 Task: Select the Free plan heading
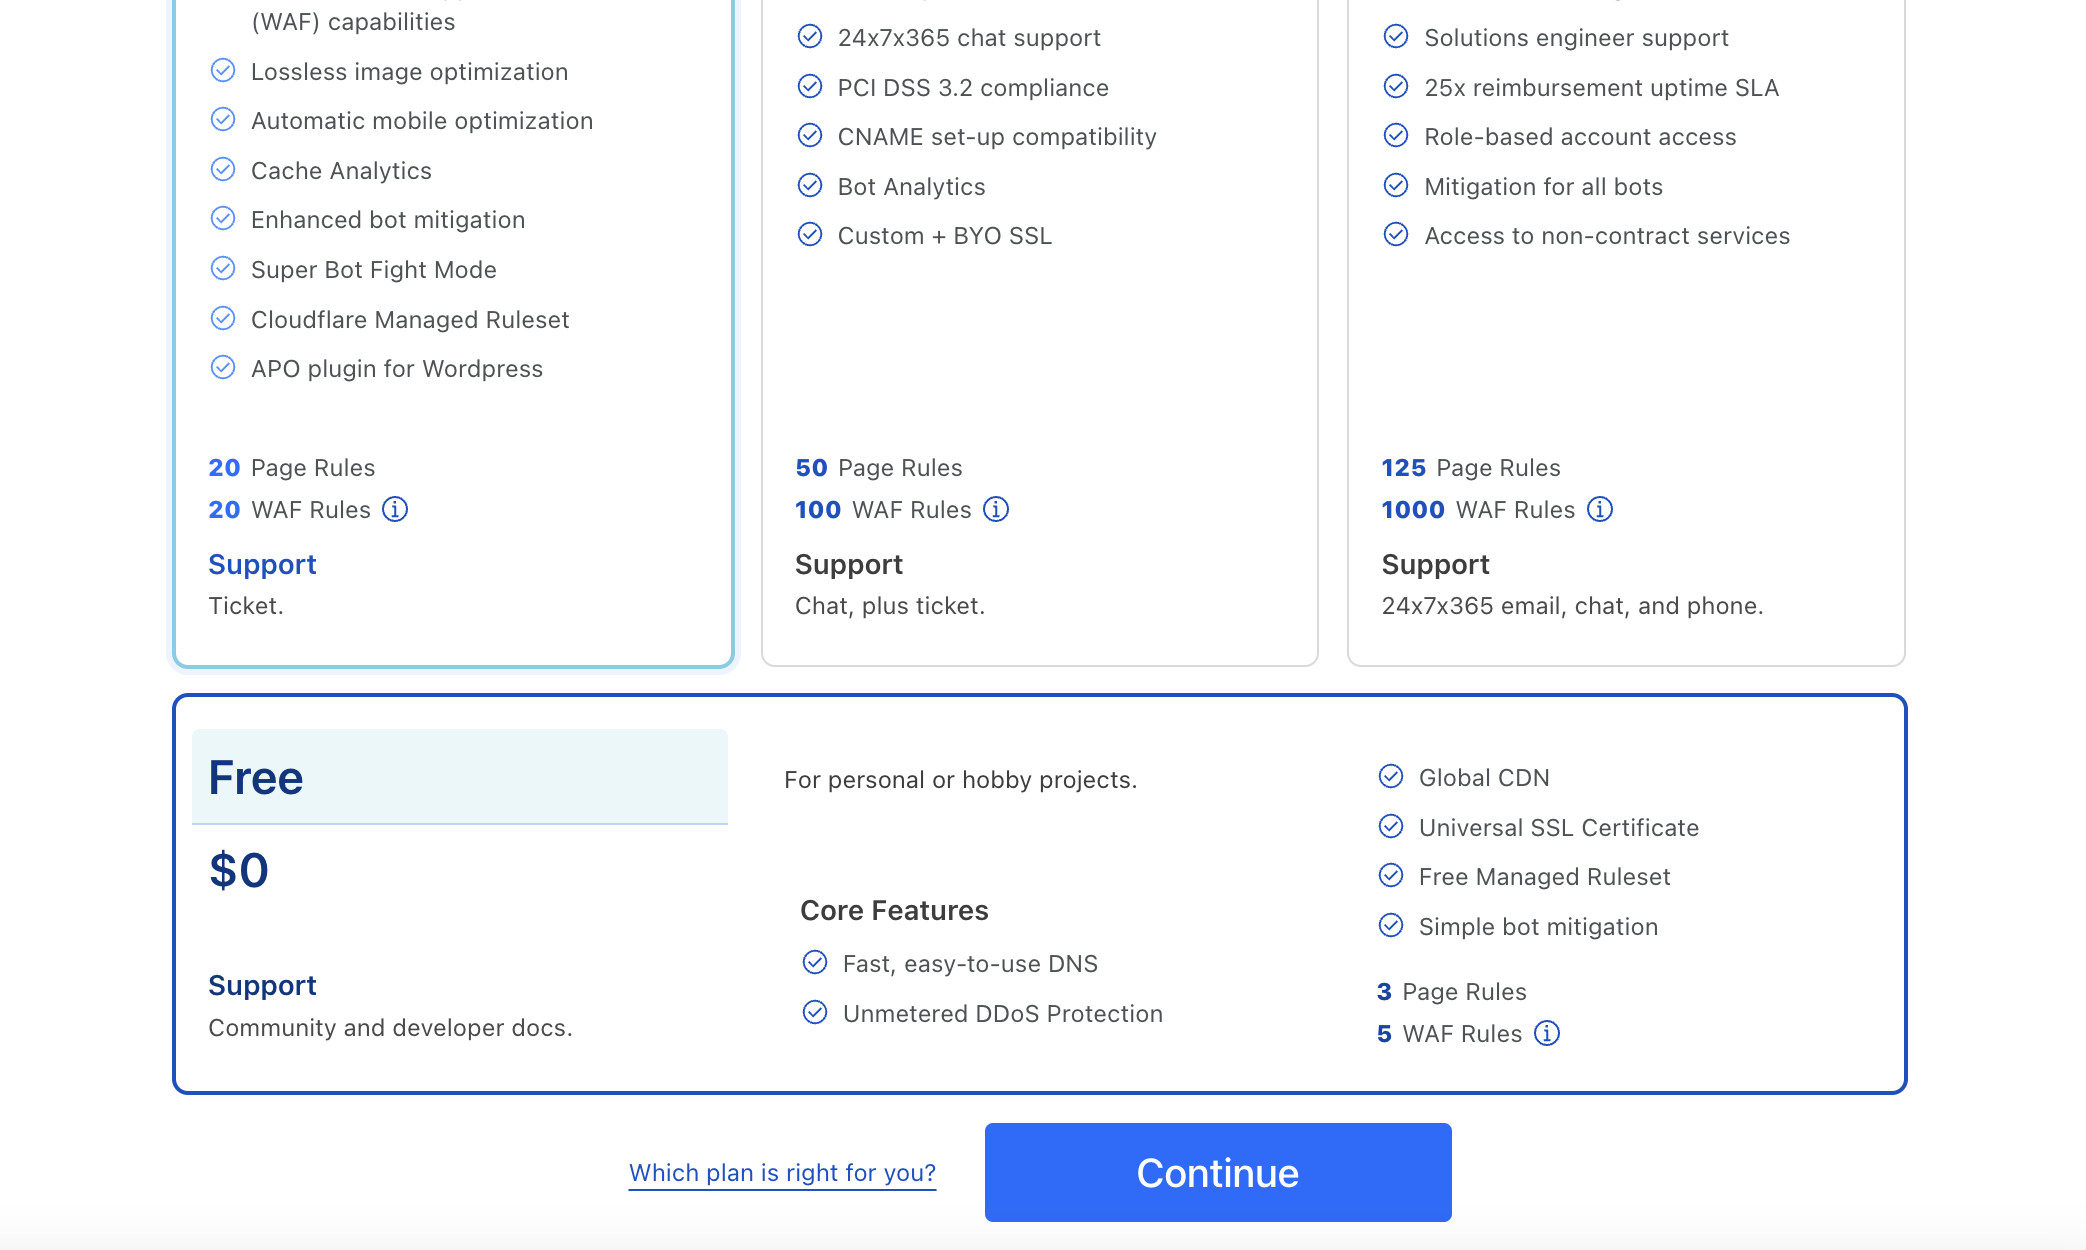click(256, 778)
